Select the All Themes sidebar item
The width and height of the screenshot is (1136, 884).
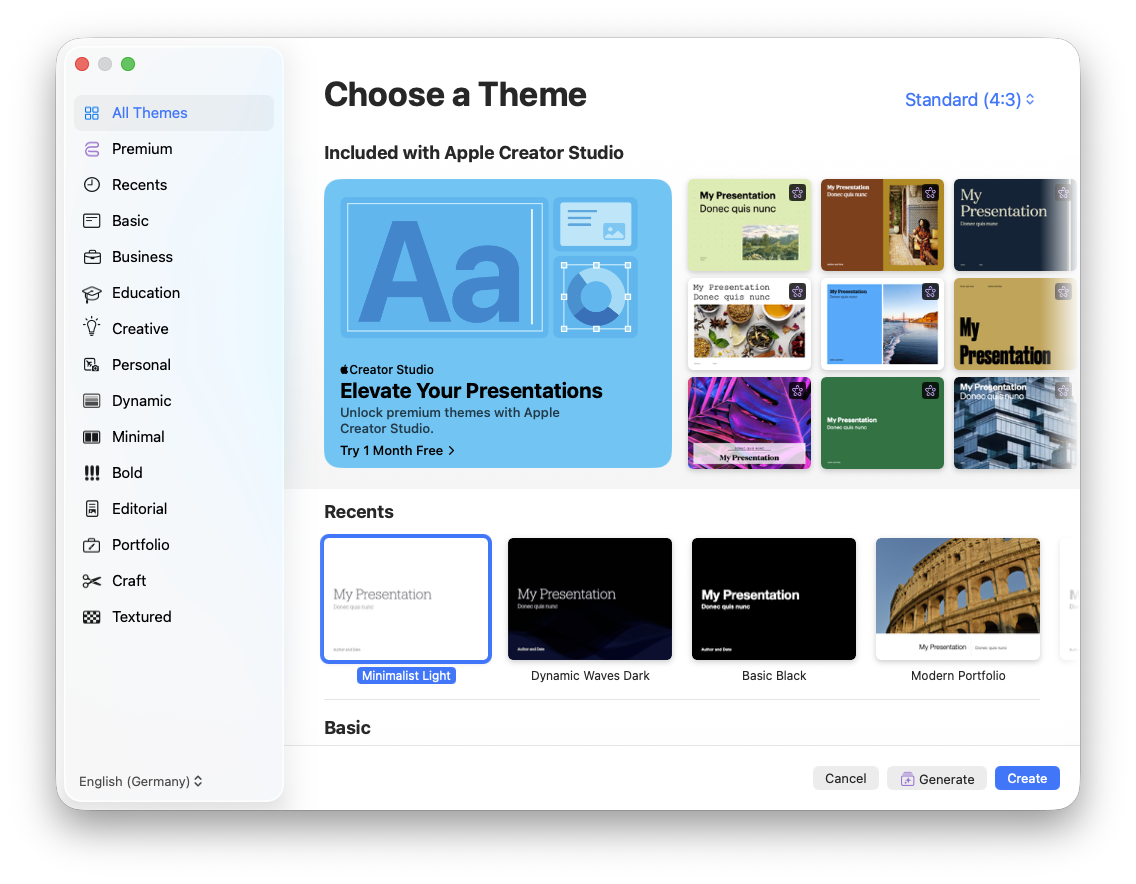[174, 113]
